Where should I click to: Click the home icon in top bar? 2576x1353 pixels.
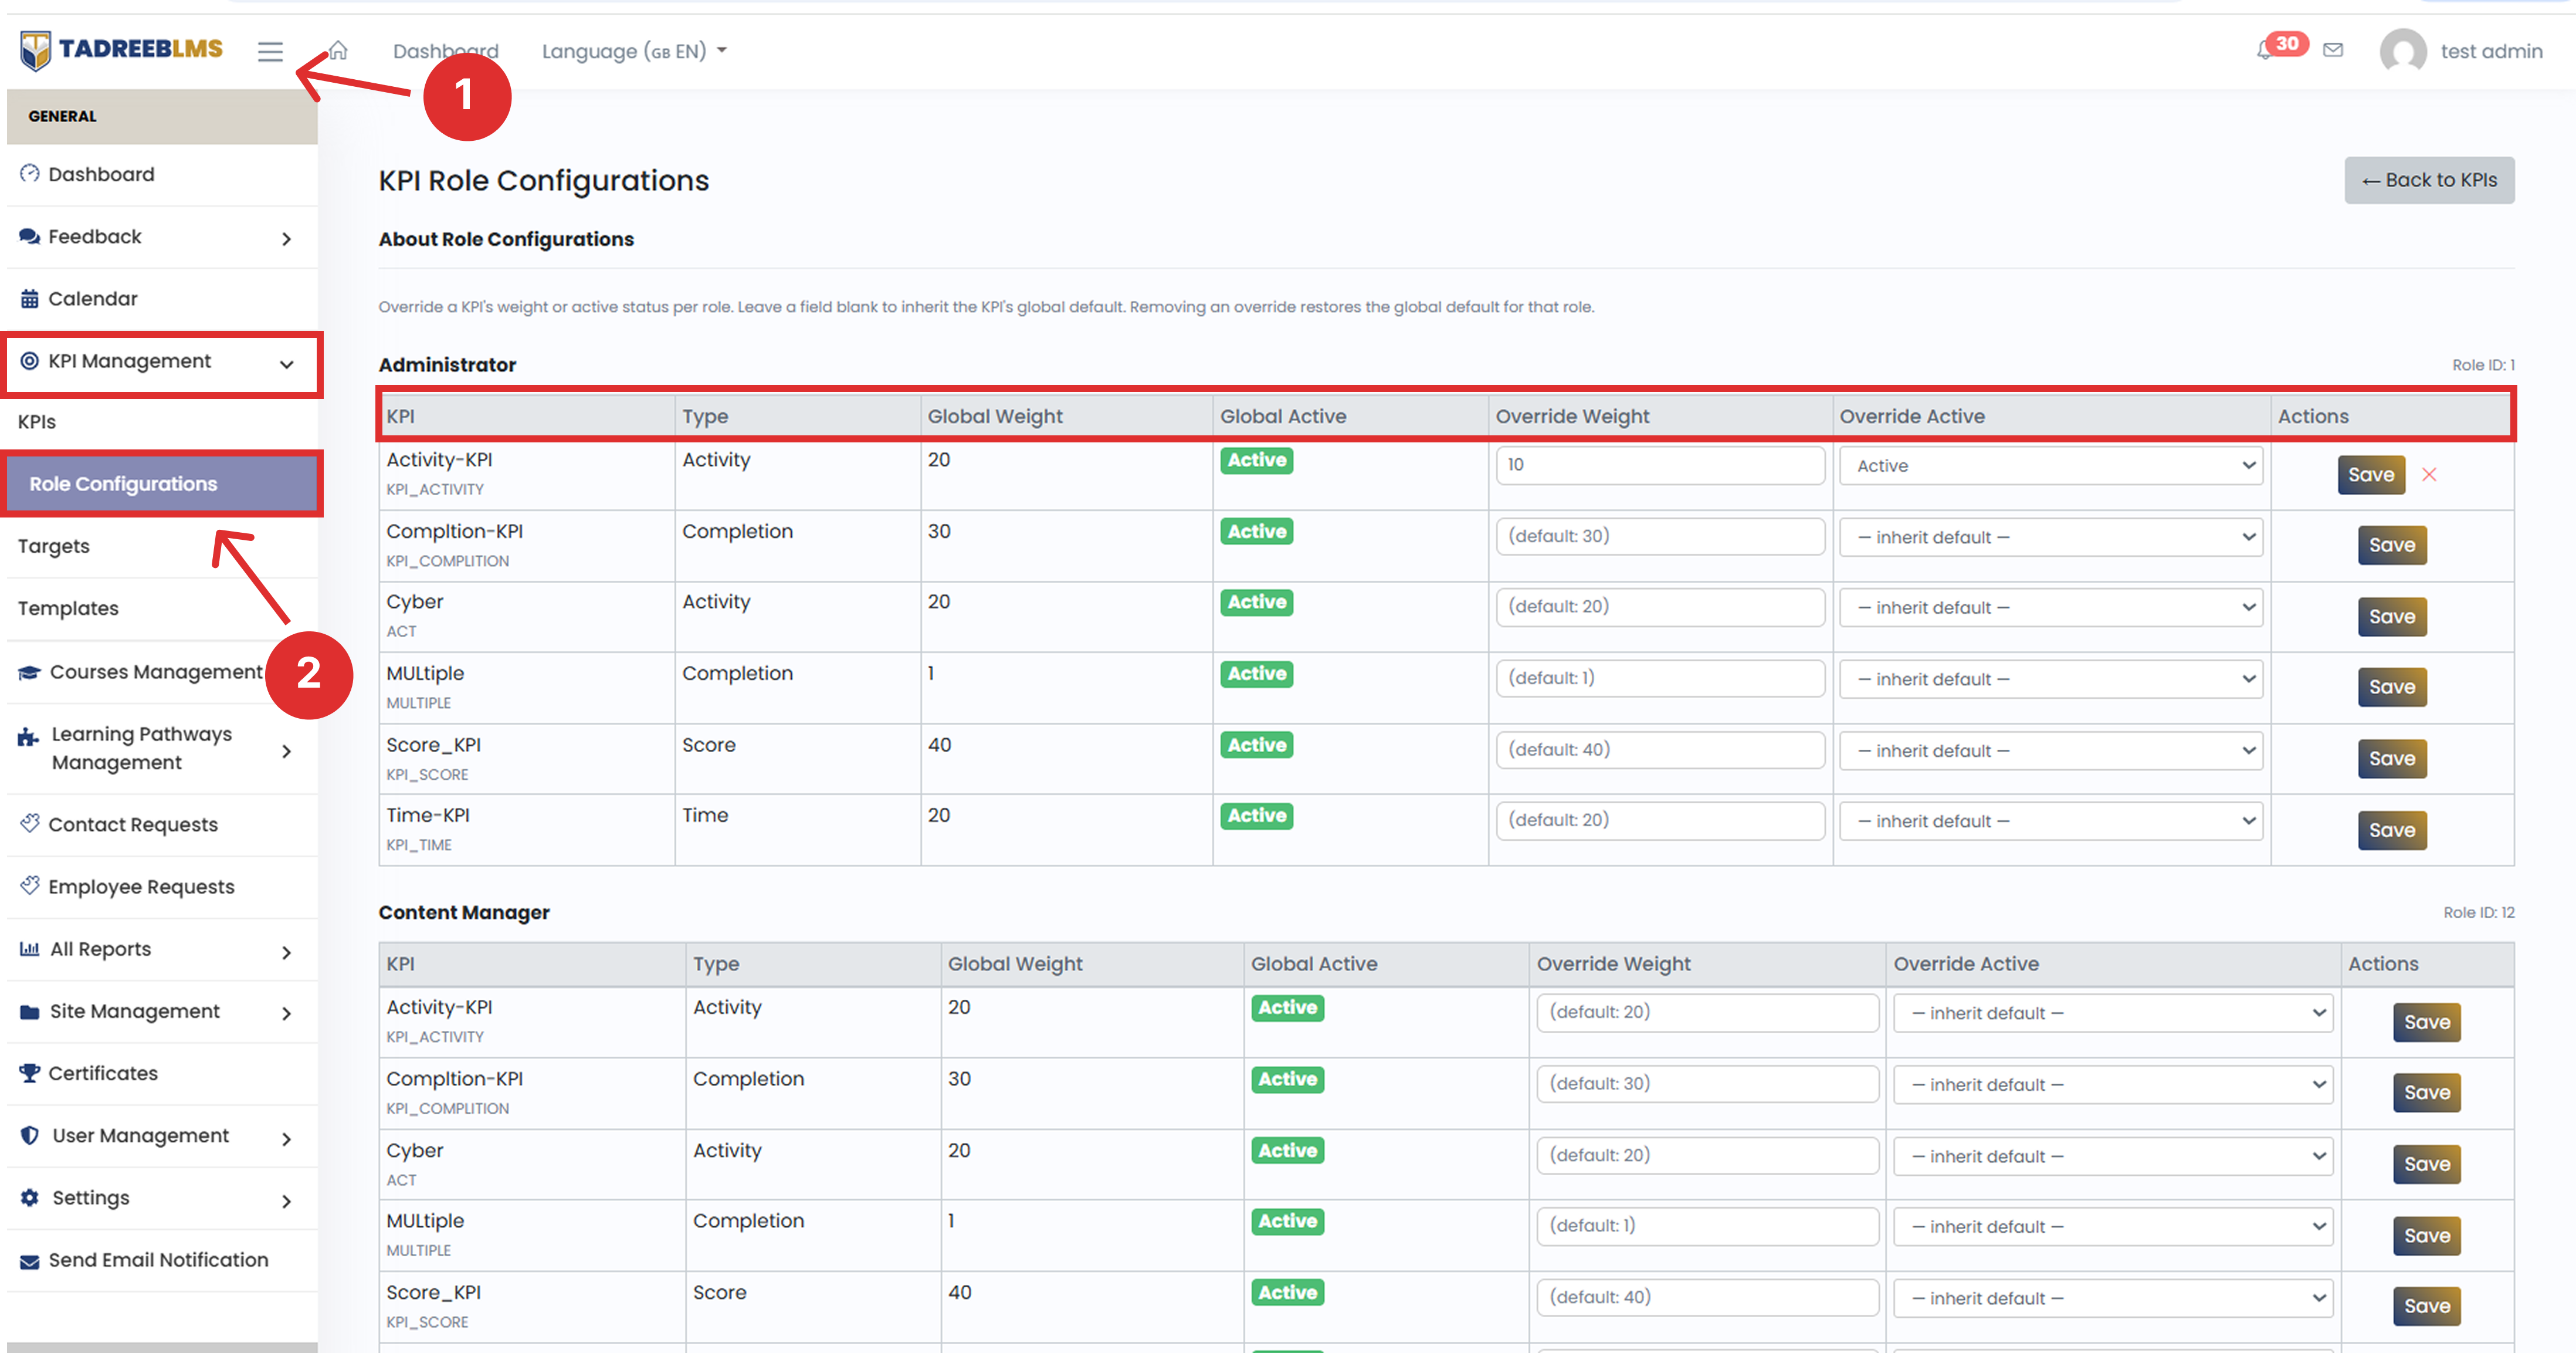[x=338, y=50]
